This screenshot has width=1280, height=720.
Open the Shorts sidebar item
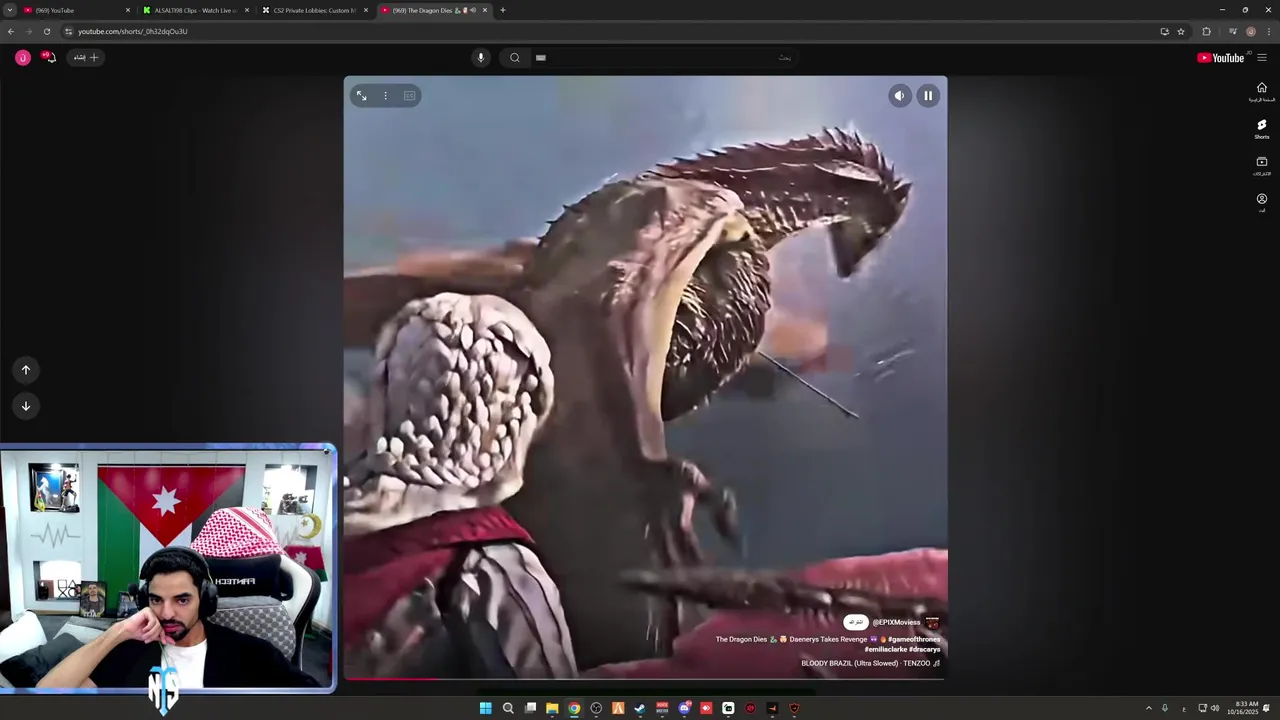pos(1262,129)
